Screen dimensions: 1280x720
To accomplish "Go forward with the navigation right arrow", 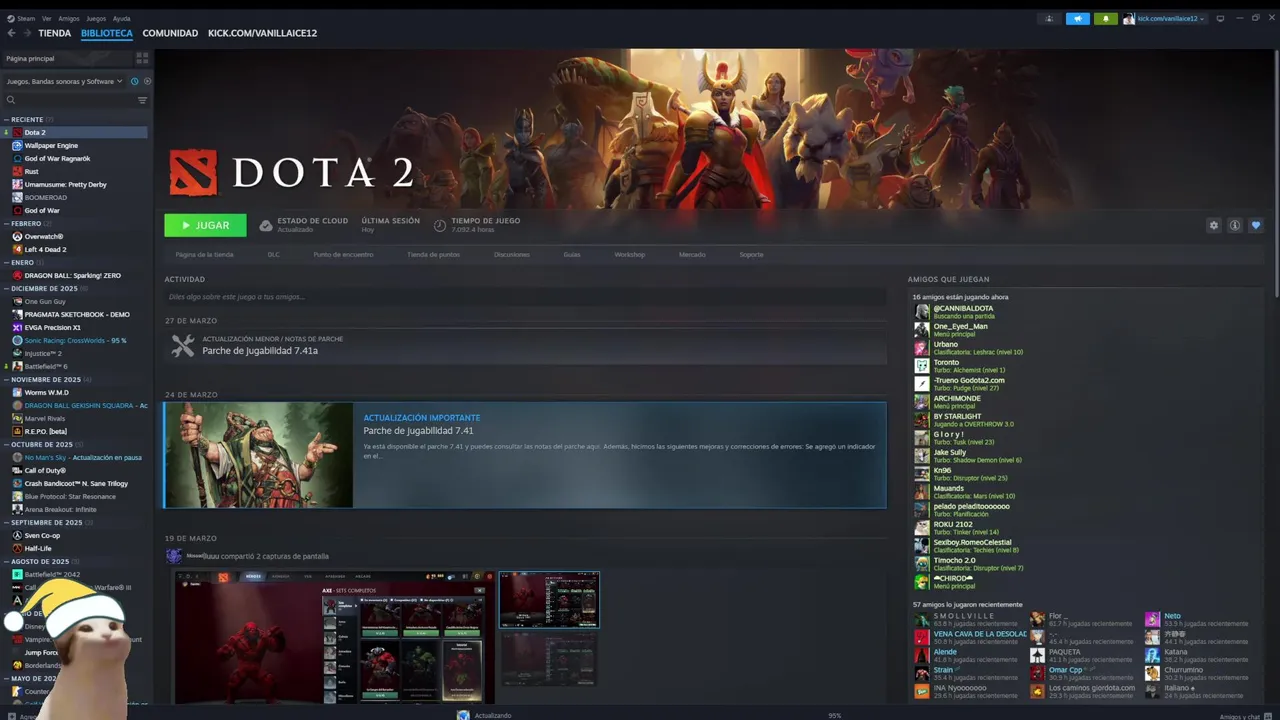I will click(27, 33).
